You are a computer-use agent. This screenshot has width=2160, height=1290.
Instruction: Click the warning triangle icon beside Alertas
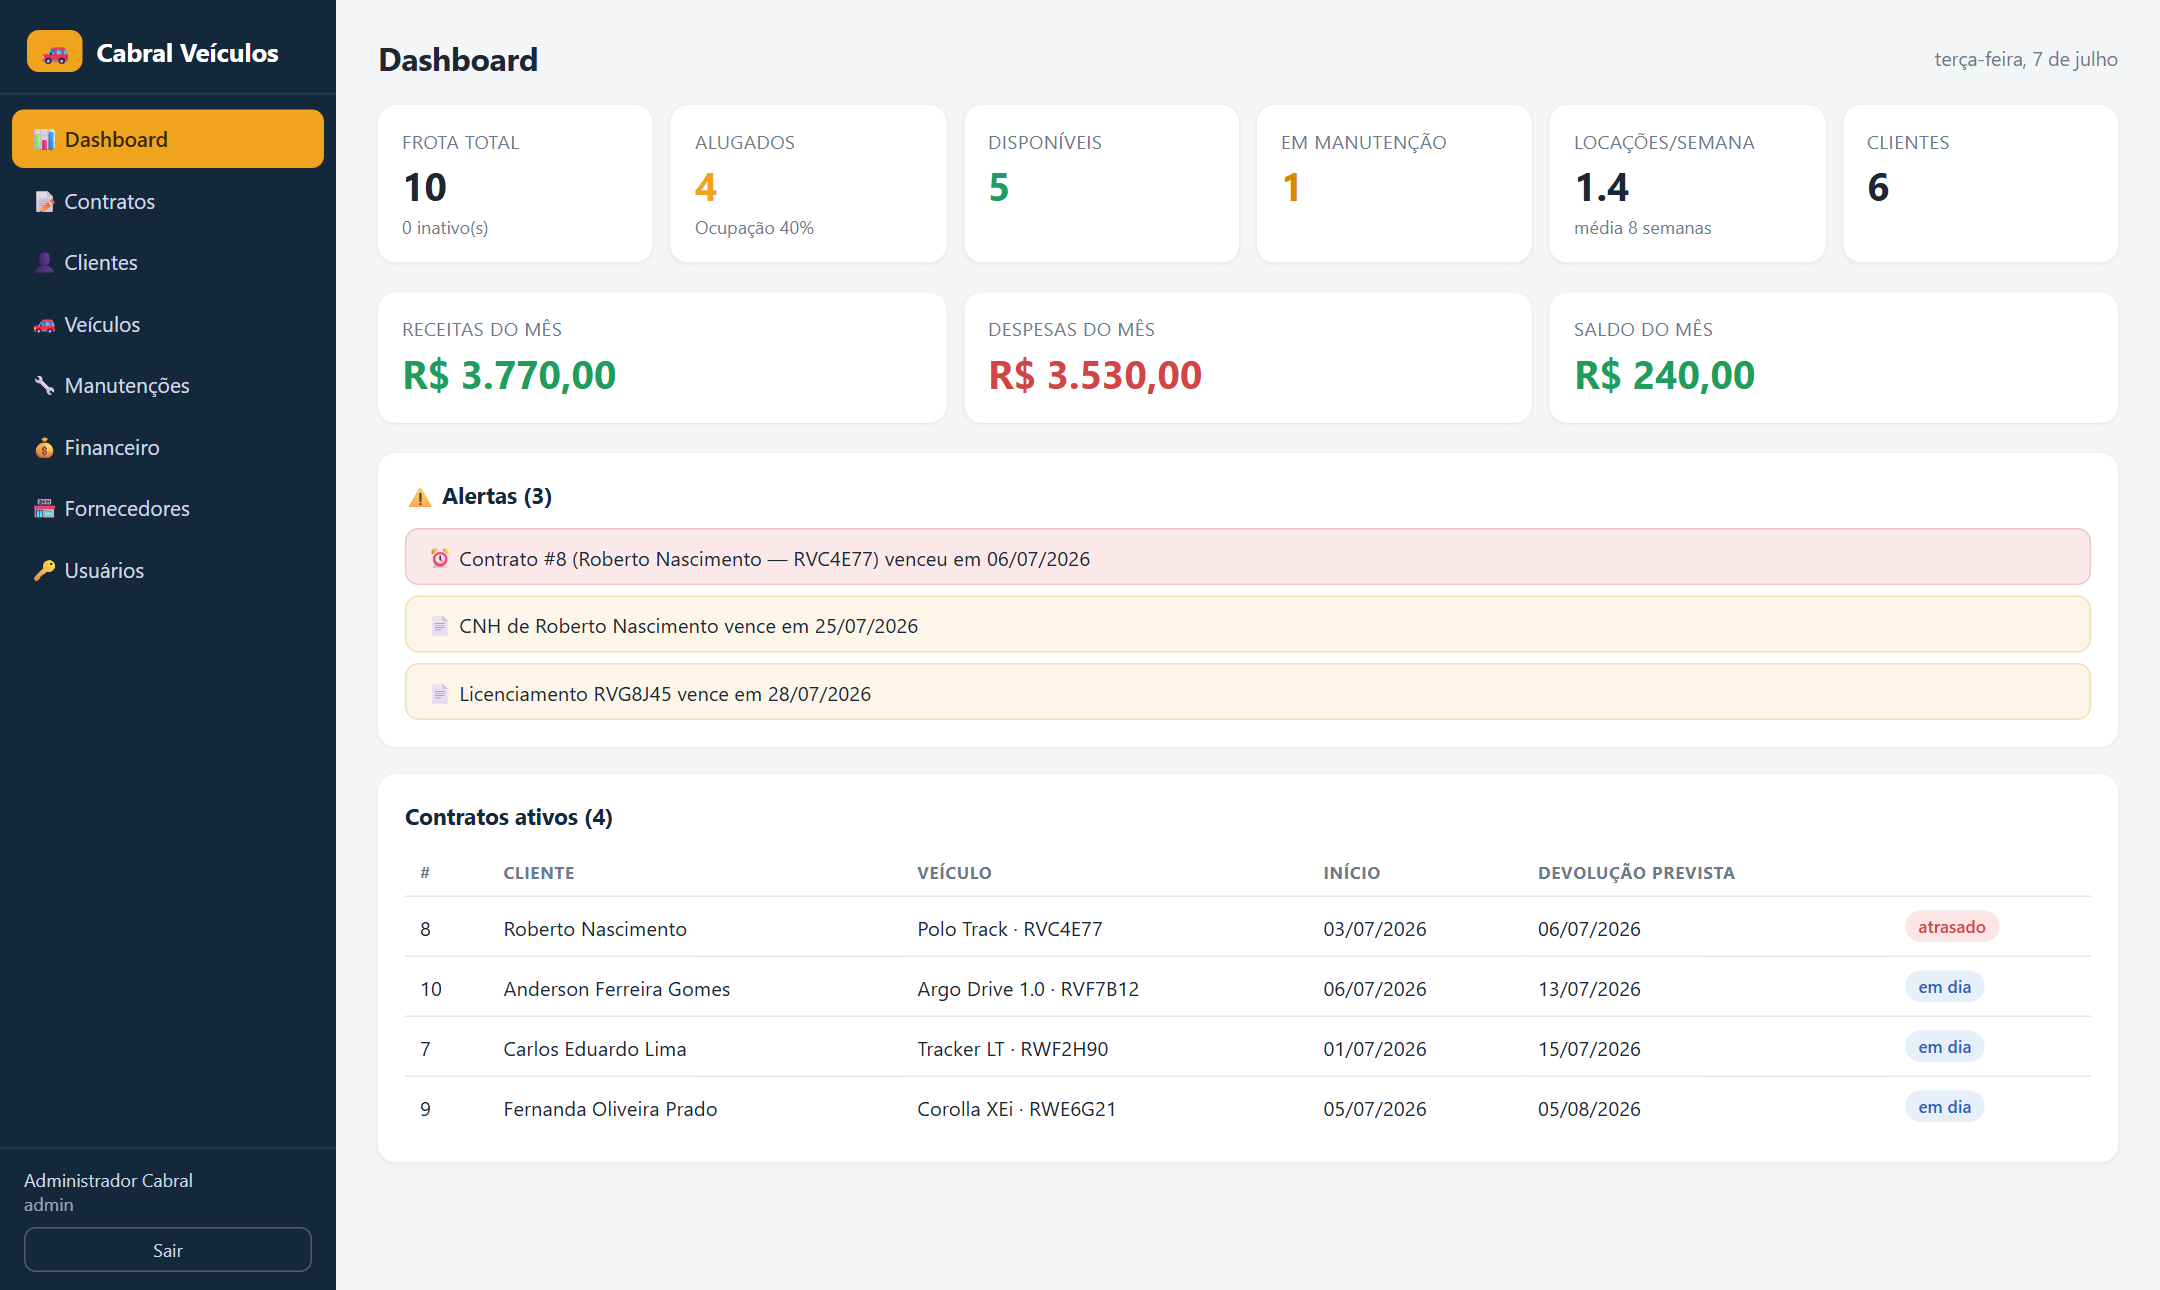[420, 497]
